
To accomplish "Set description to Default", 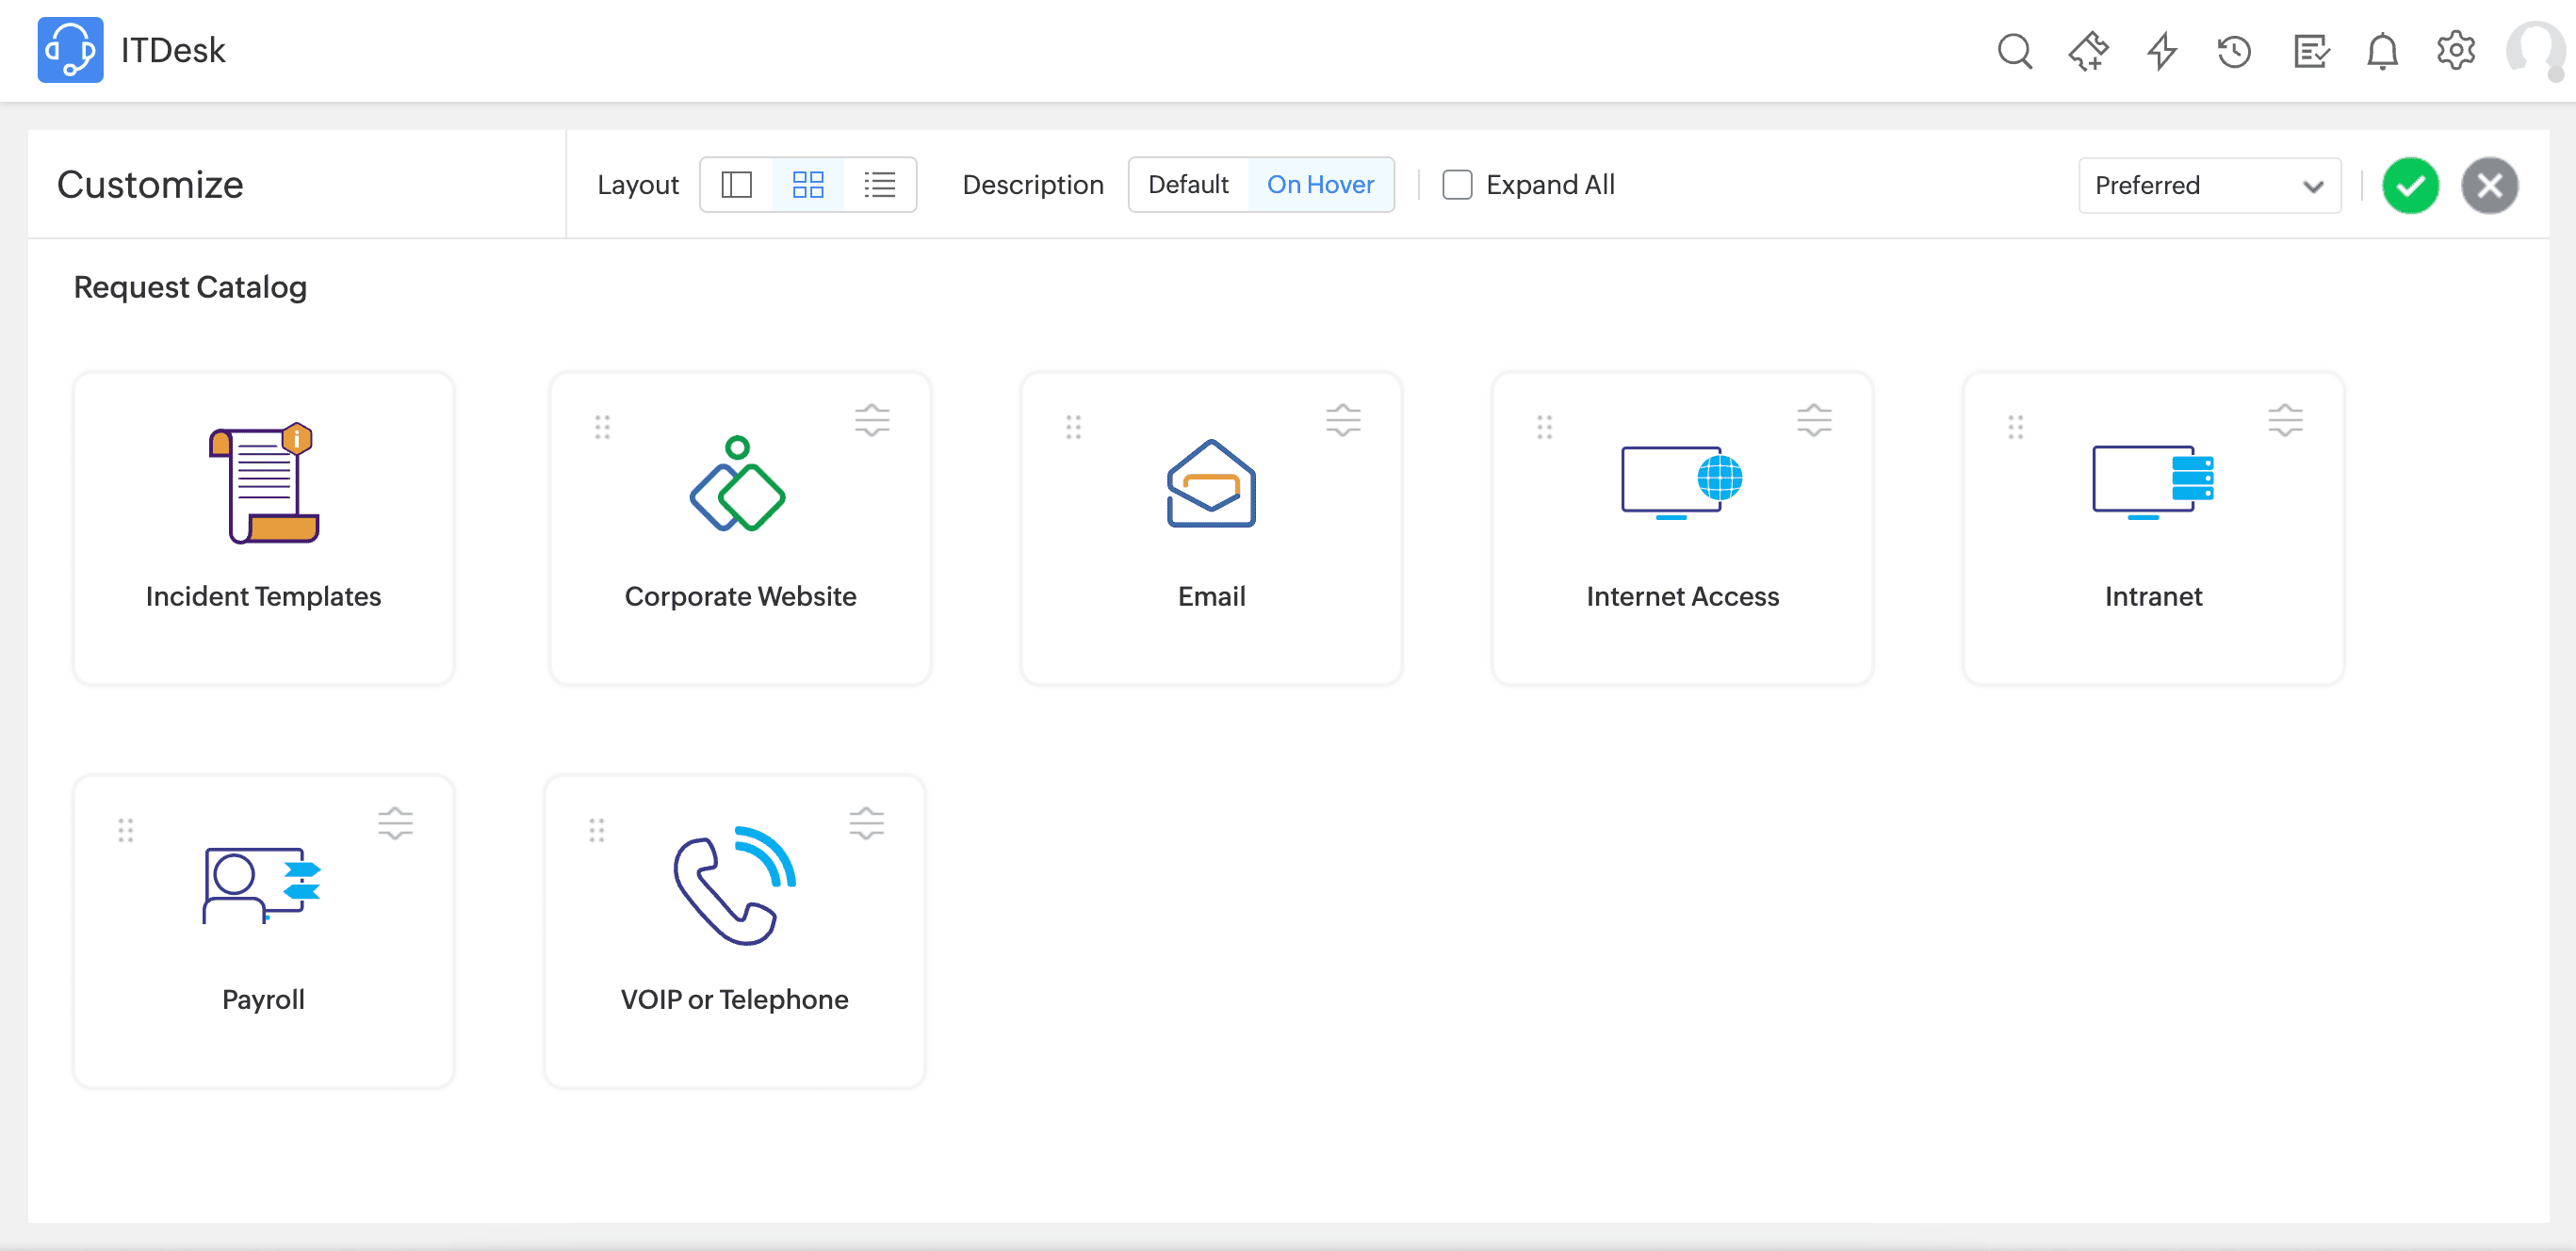I will click(1188, 185).
